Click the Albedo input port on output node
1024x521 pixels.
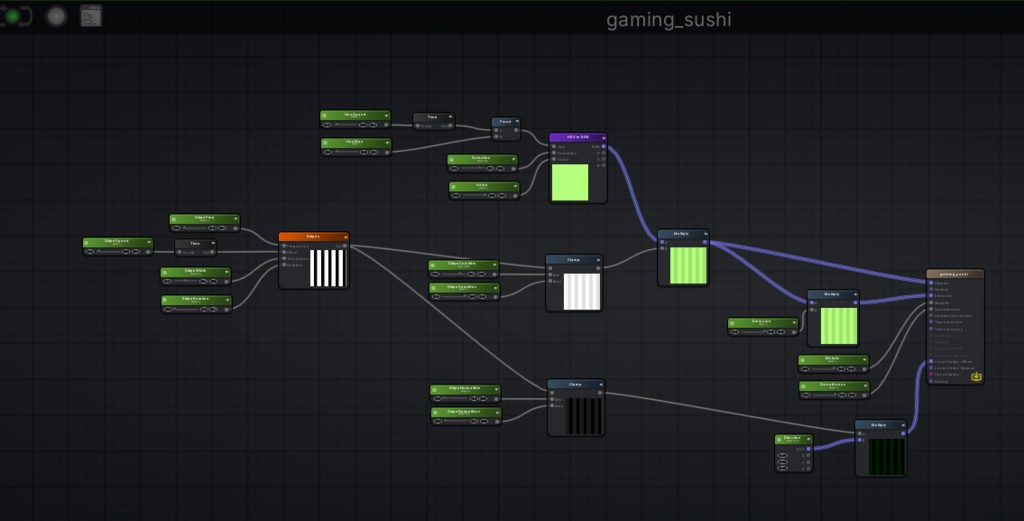pos(931,283)
